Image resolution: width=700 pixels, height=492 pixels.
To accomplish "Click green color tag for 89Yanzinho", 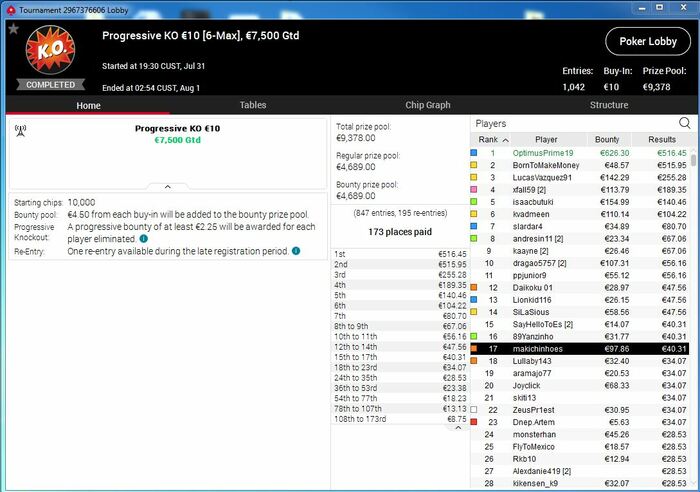I will [474, 336].
